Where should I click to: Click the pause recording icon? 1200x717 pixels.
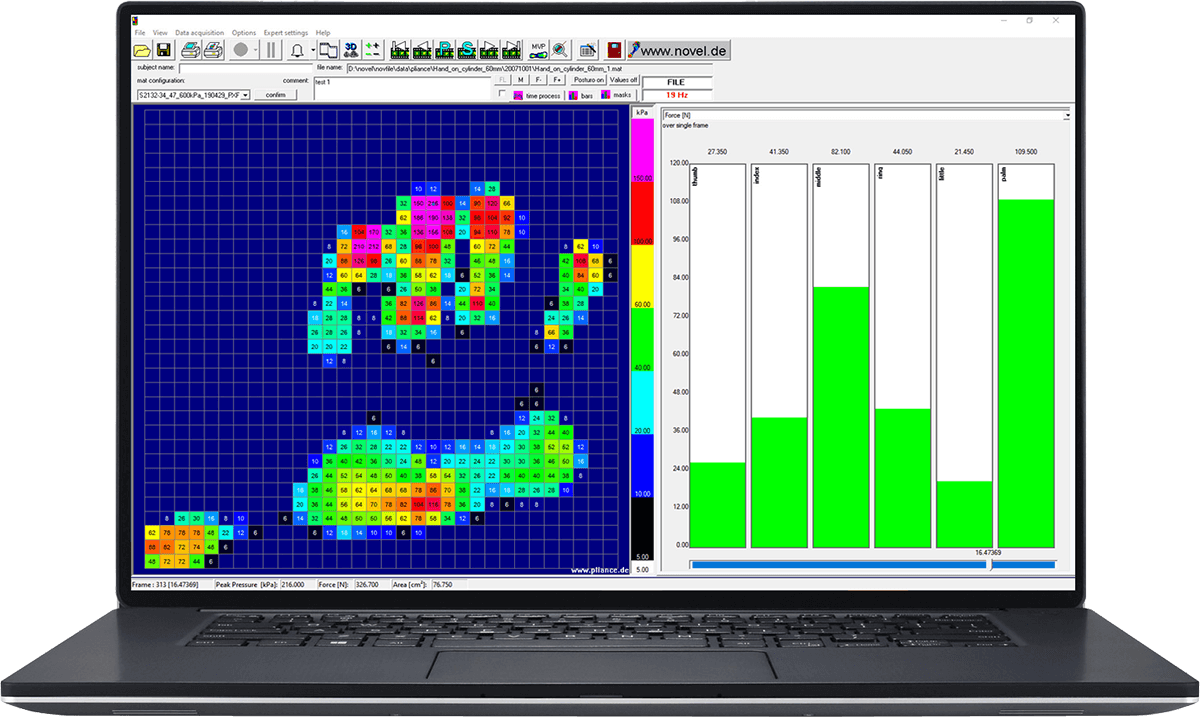271,49
